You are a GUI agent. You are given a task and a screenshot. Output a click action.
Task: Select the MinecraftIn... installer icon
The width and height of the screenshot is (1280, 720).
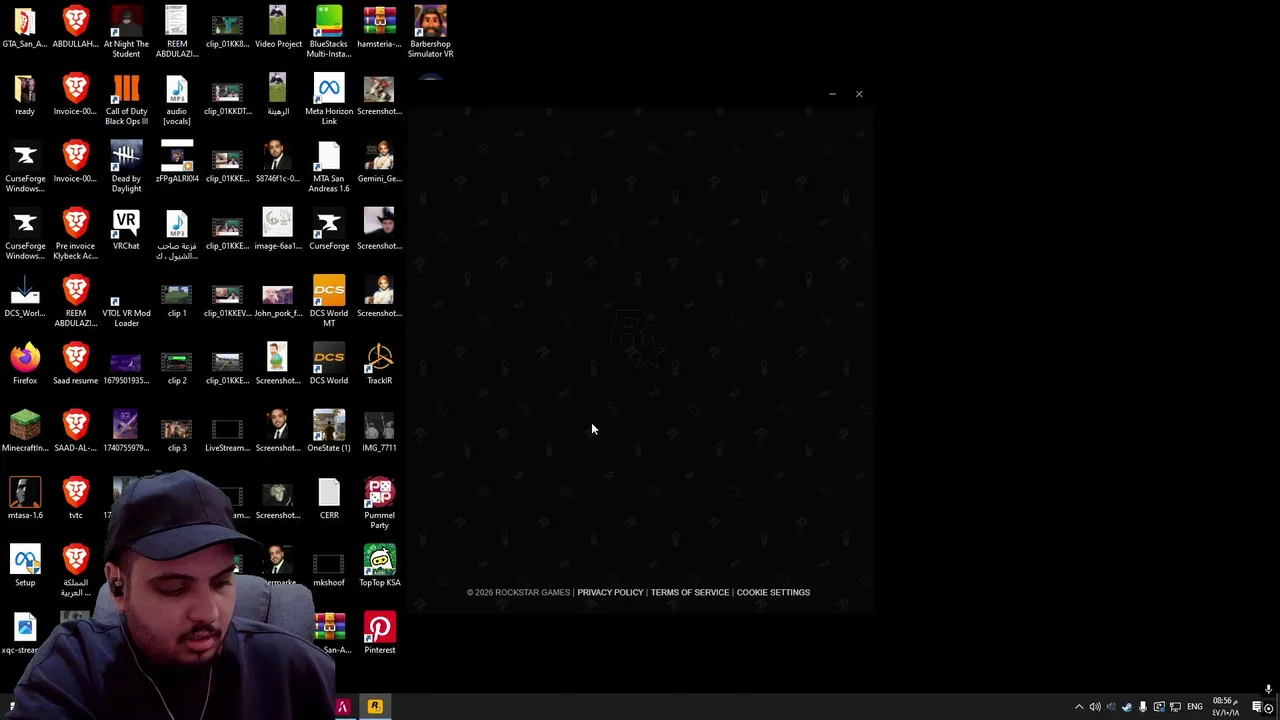[25, 430]
